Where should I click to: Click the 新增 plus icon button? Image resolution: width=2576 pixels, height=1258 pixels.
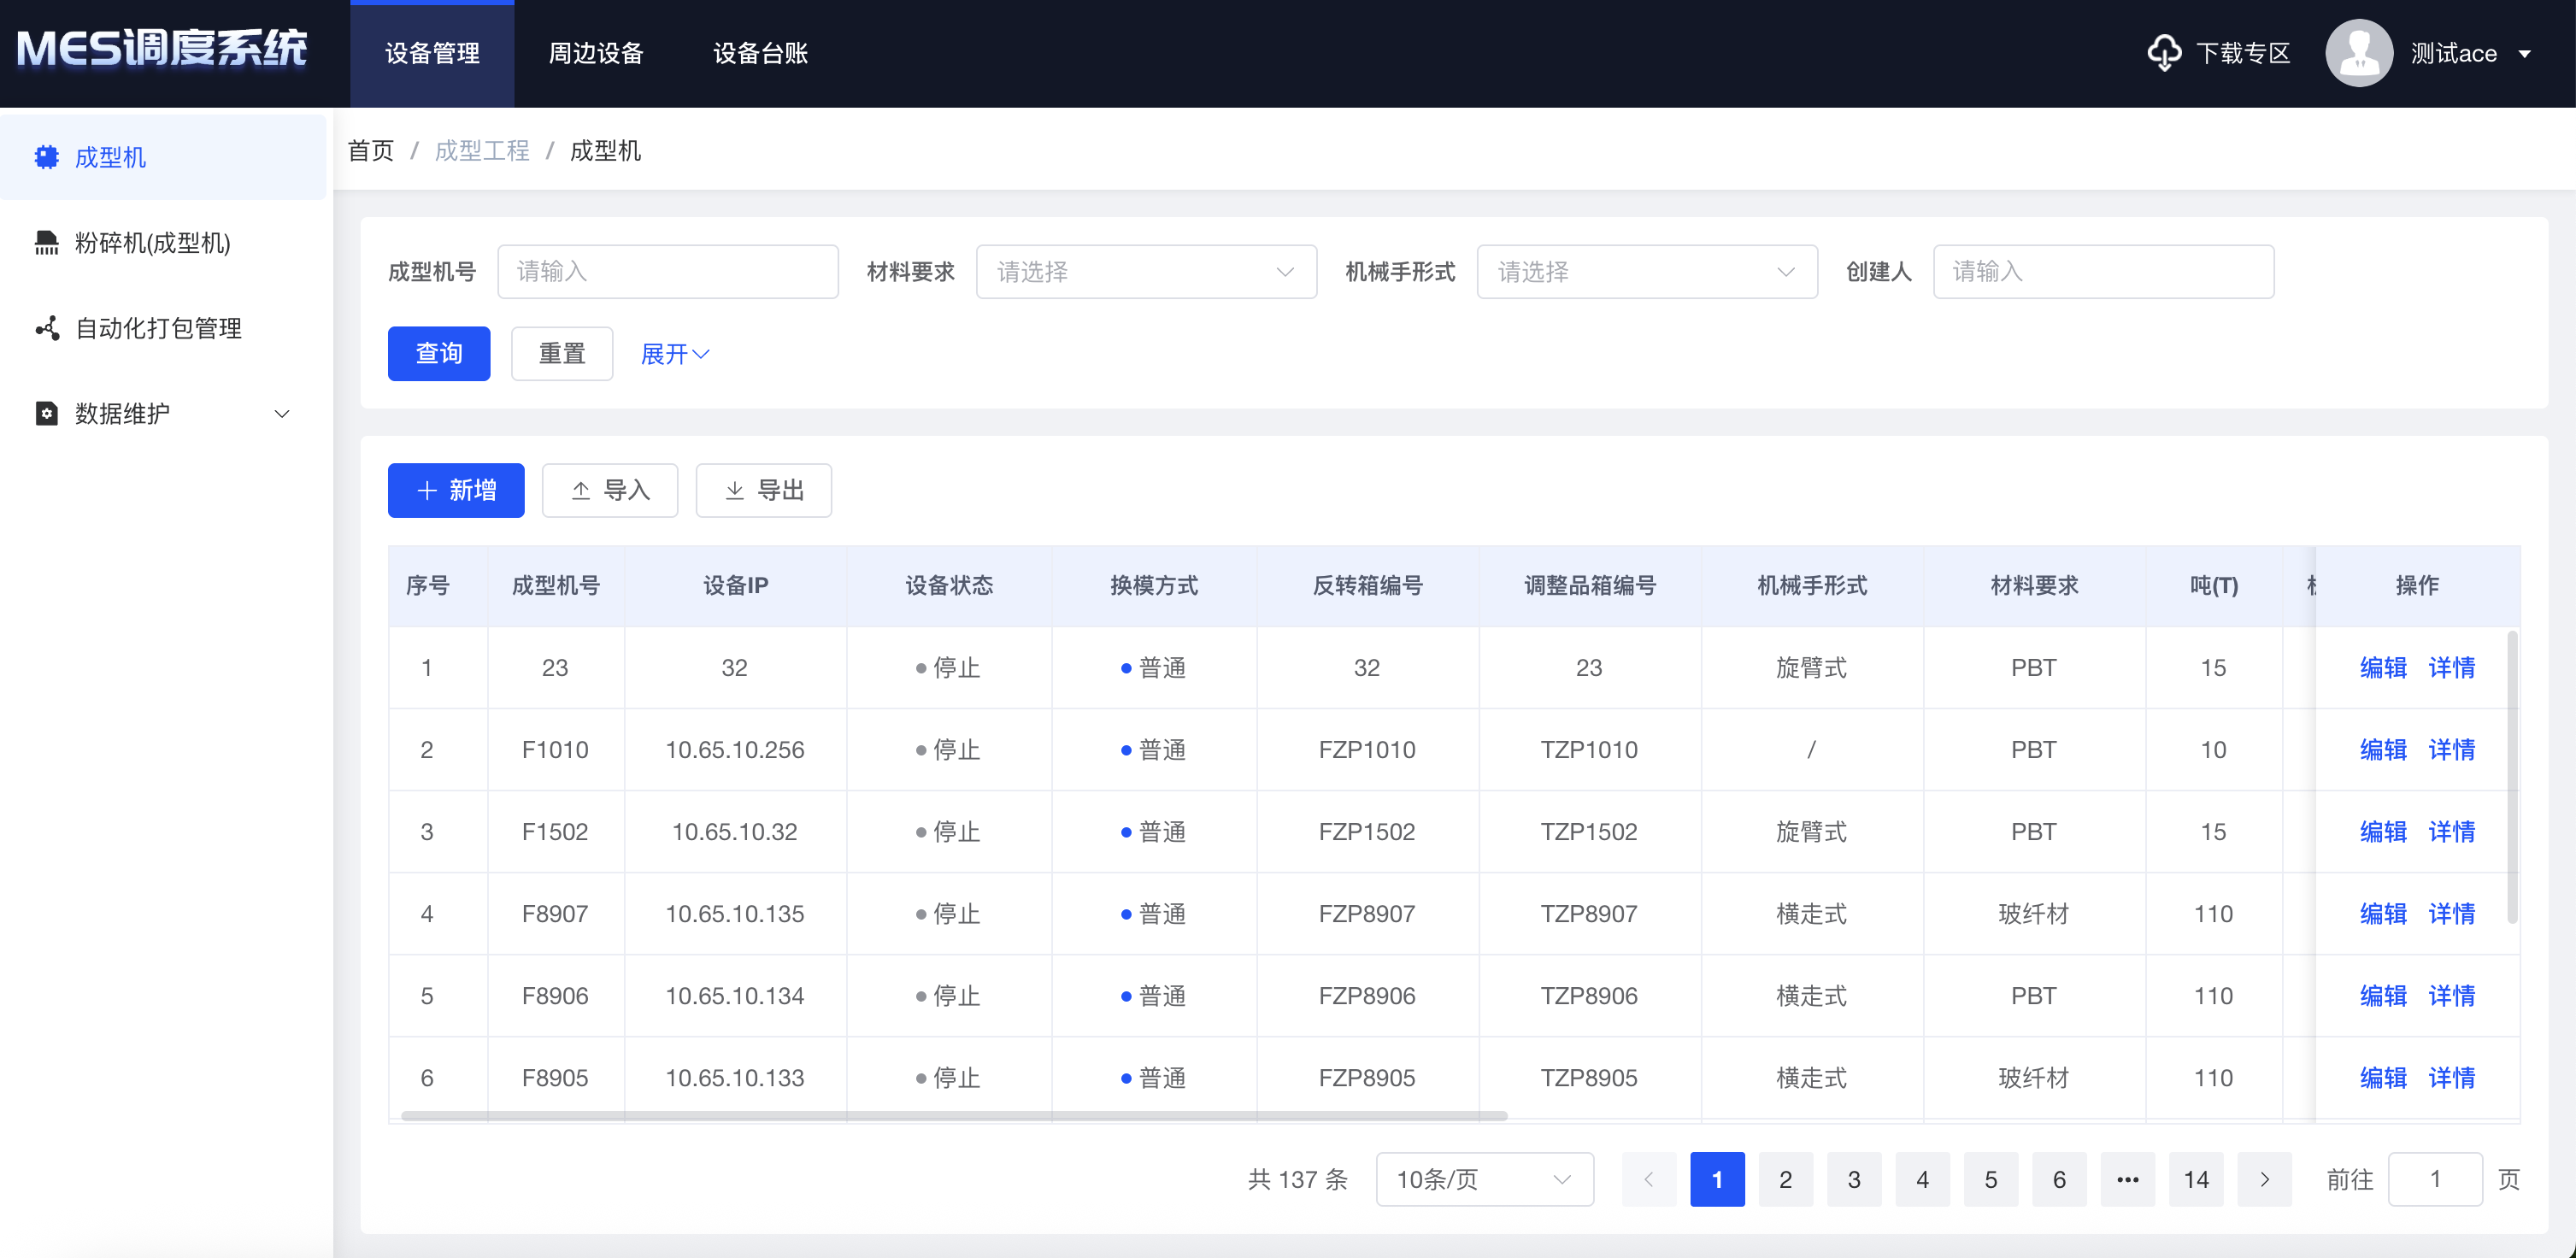(x=427, y=490)
